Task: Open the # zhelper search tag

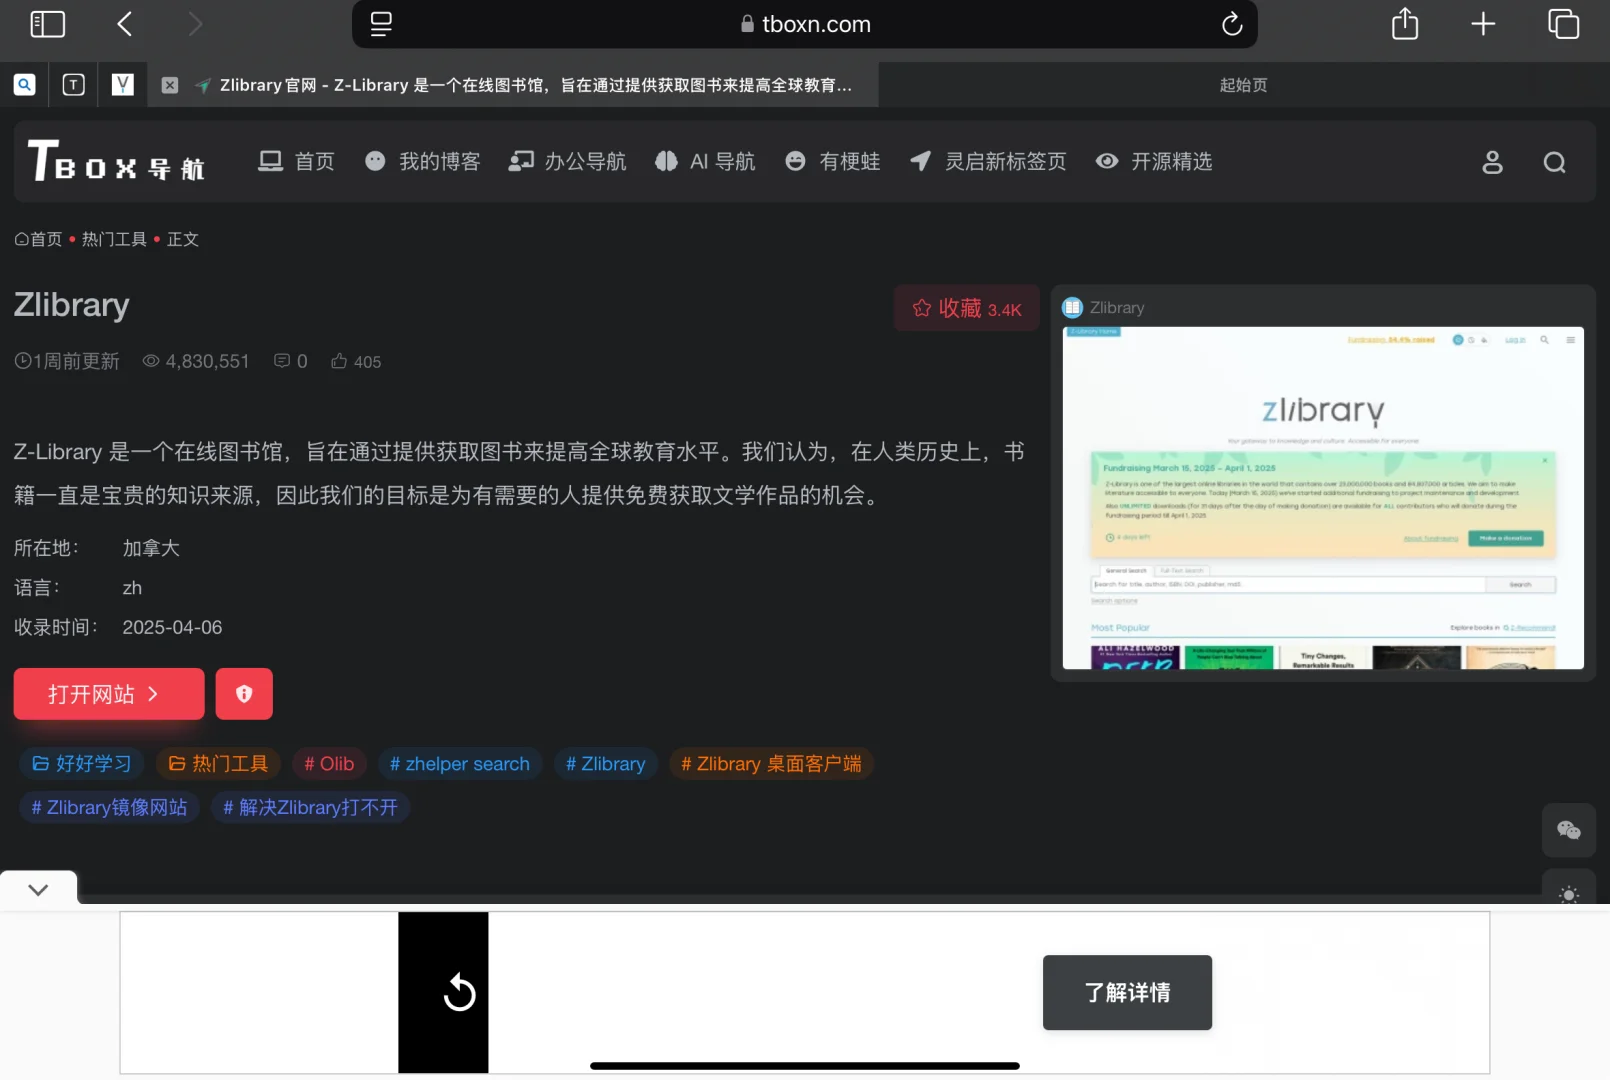Action: tap(460, 764)
